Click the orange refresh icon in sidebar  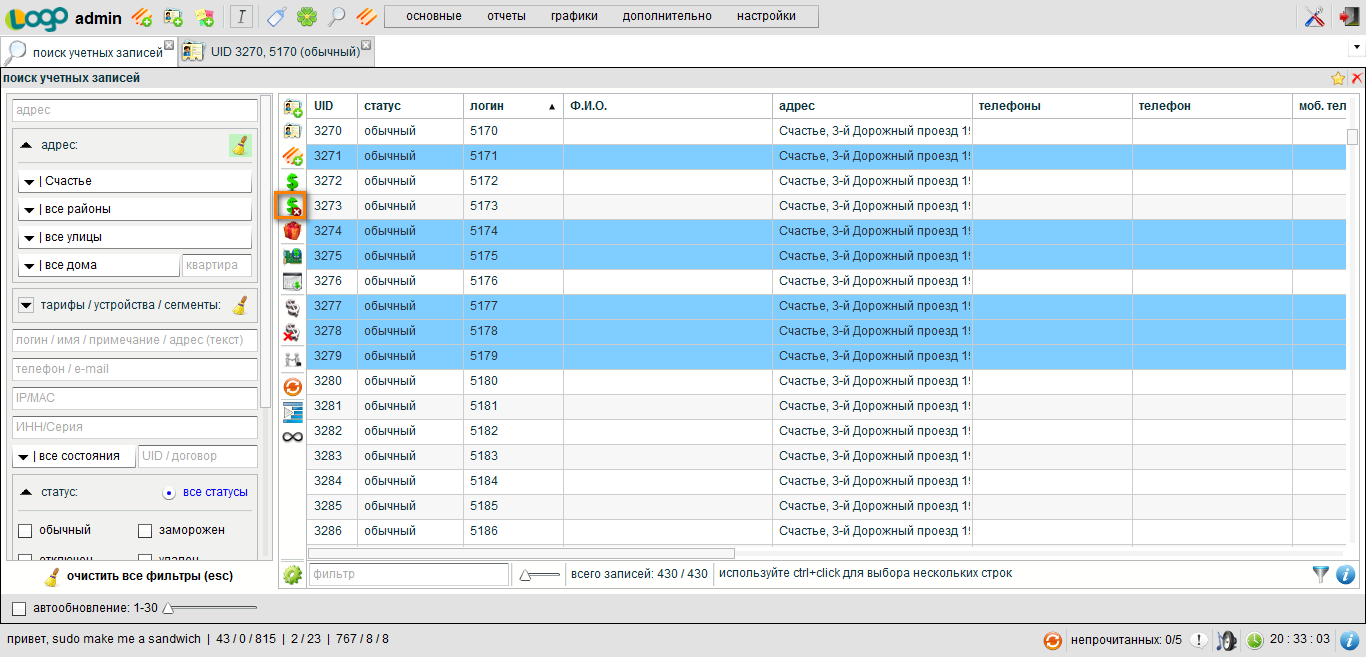[292, 386]
